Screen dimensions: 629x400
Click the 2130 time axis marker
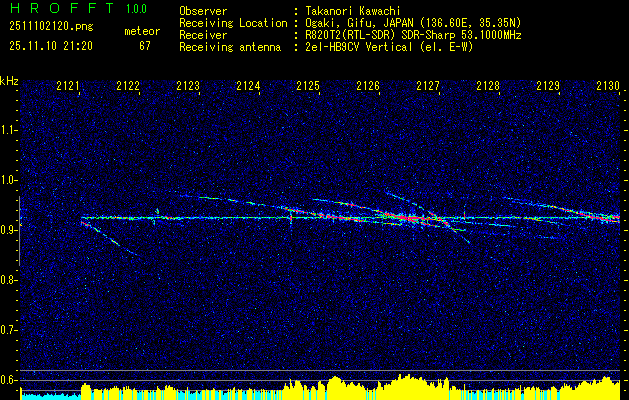tap(608, 85)
